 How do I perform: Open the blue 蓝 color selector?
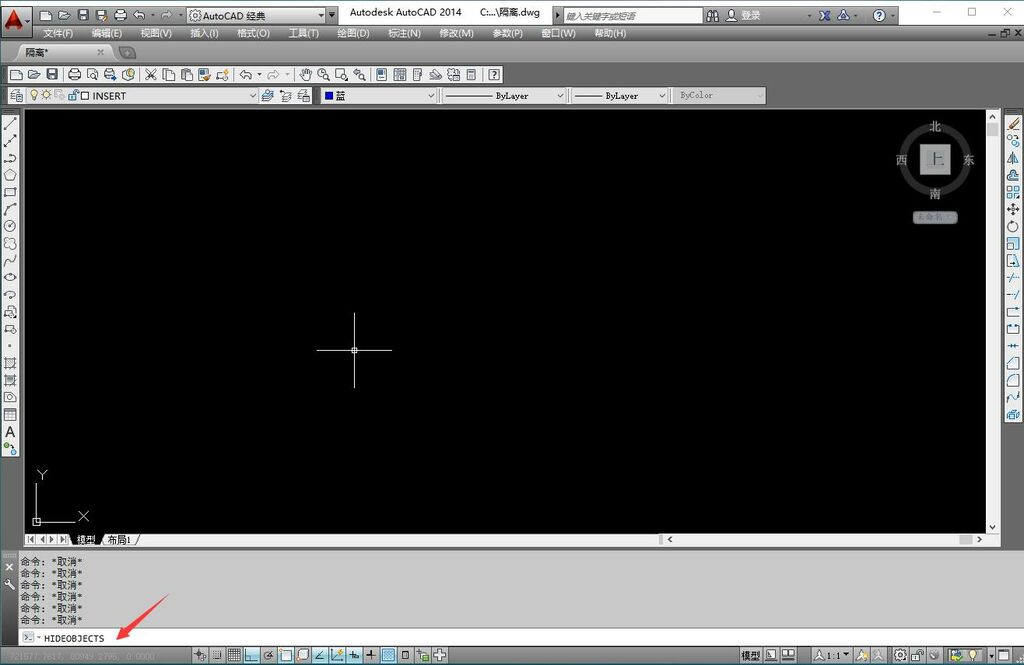pos(380,96)
